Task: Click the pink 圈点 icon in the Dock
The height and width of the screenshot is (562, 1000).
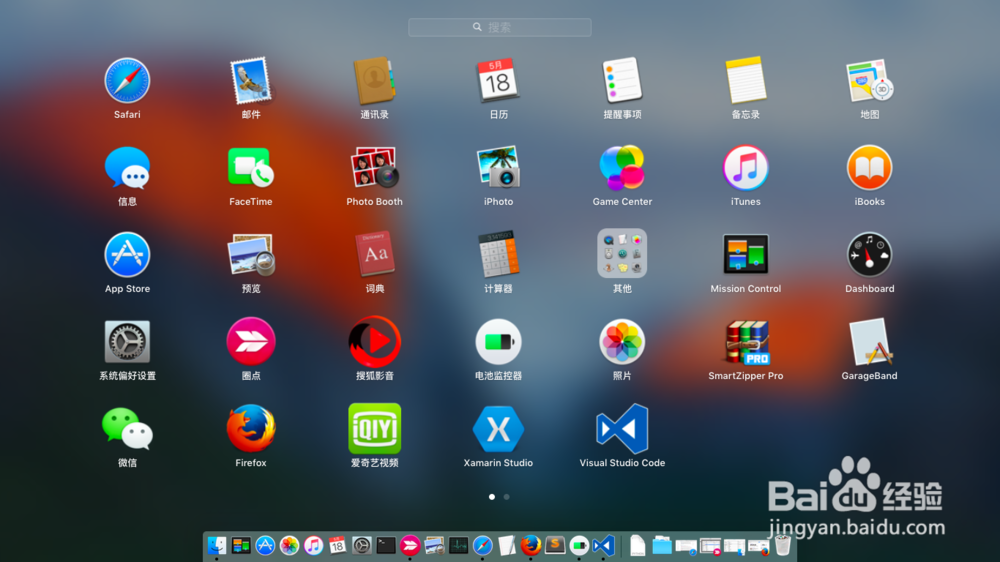Action: click(410, 545)
